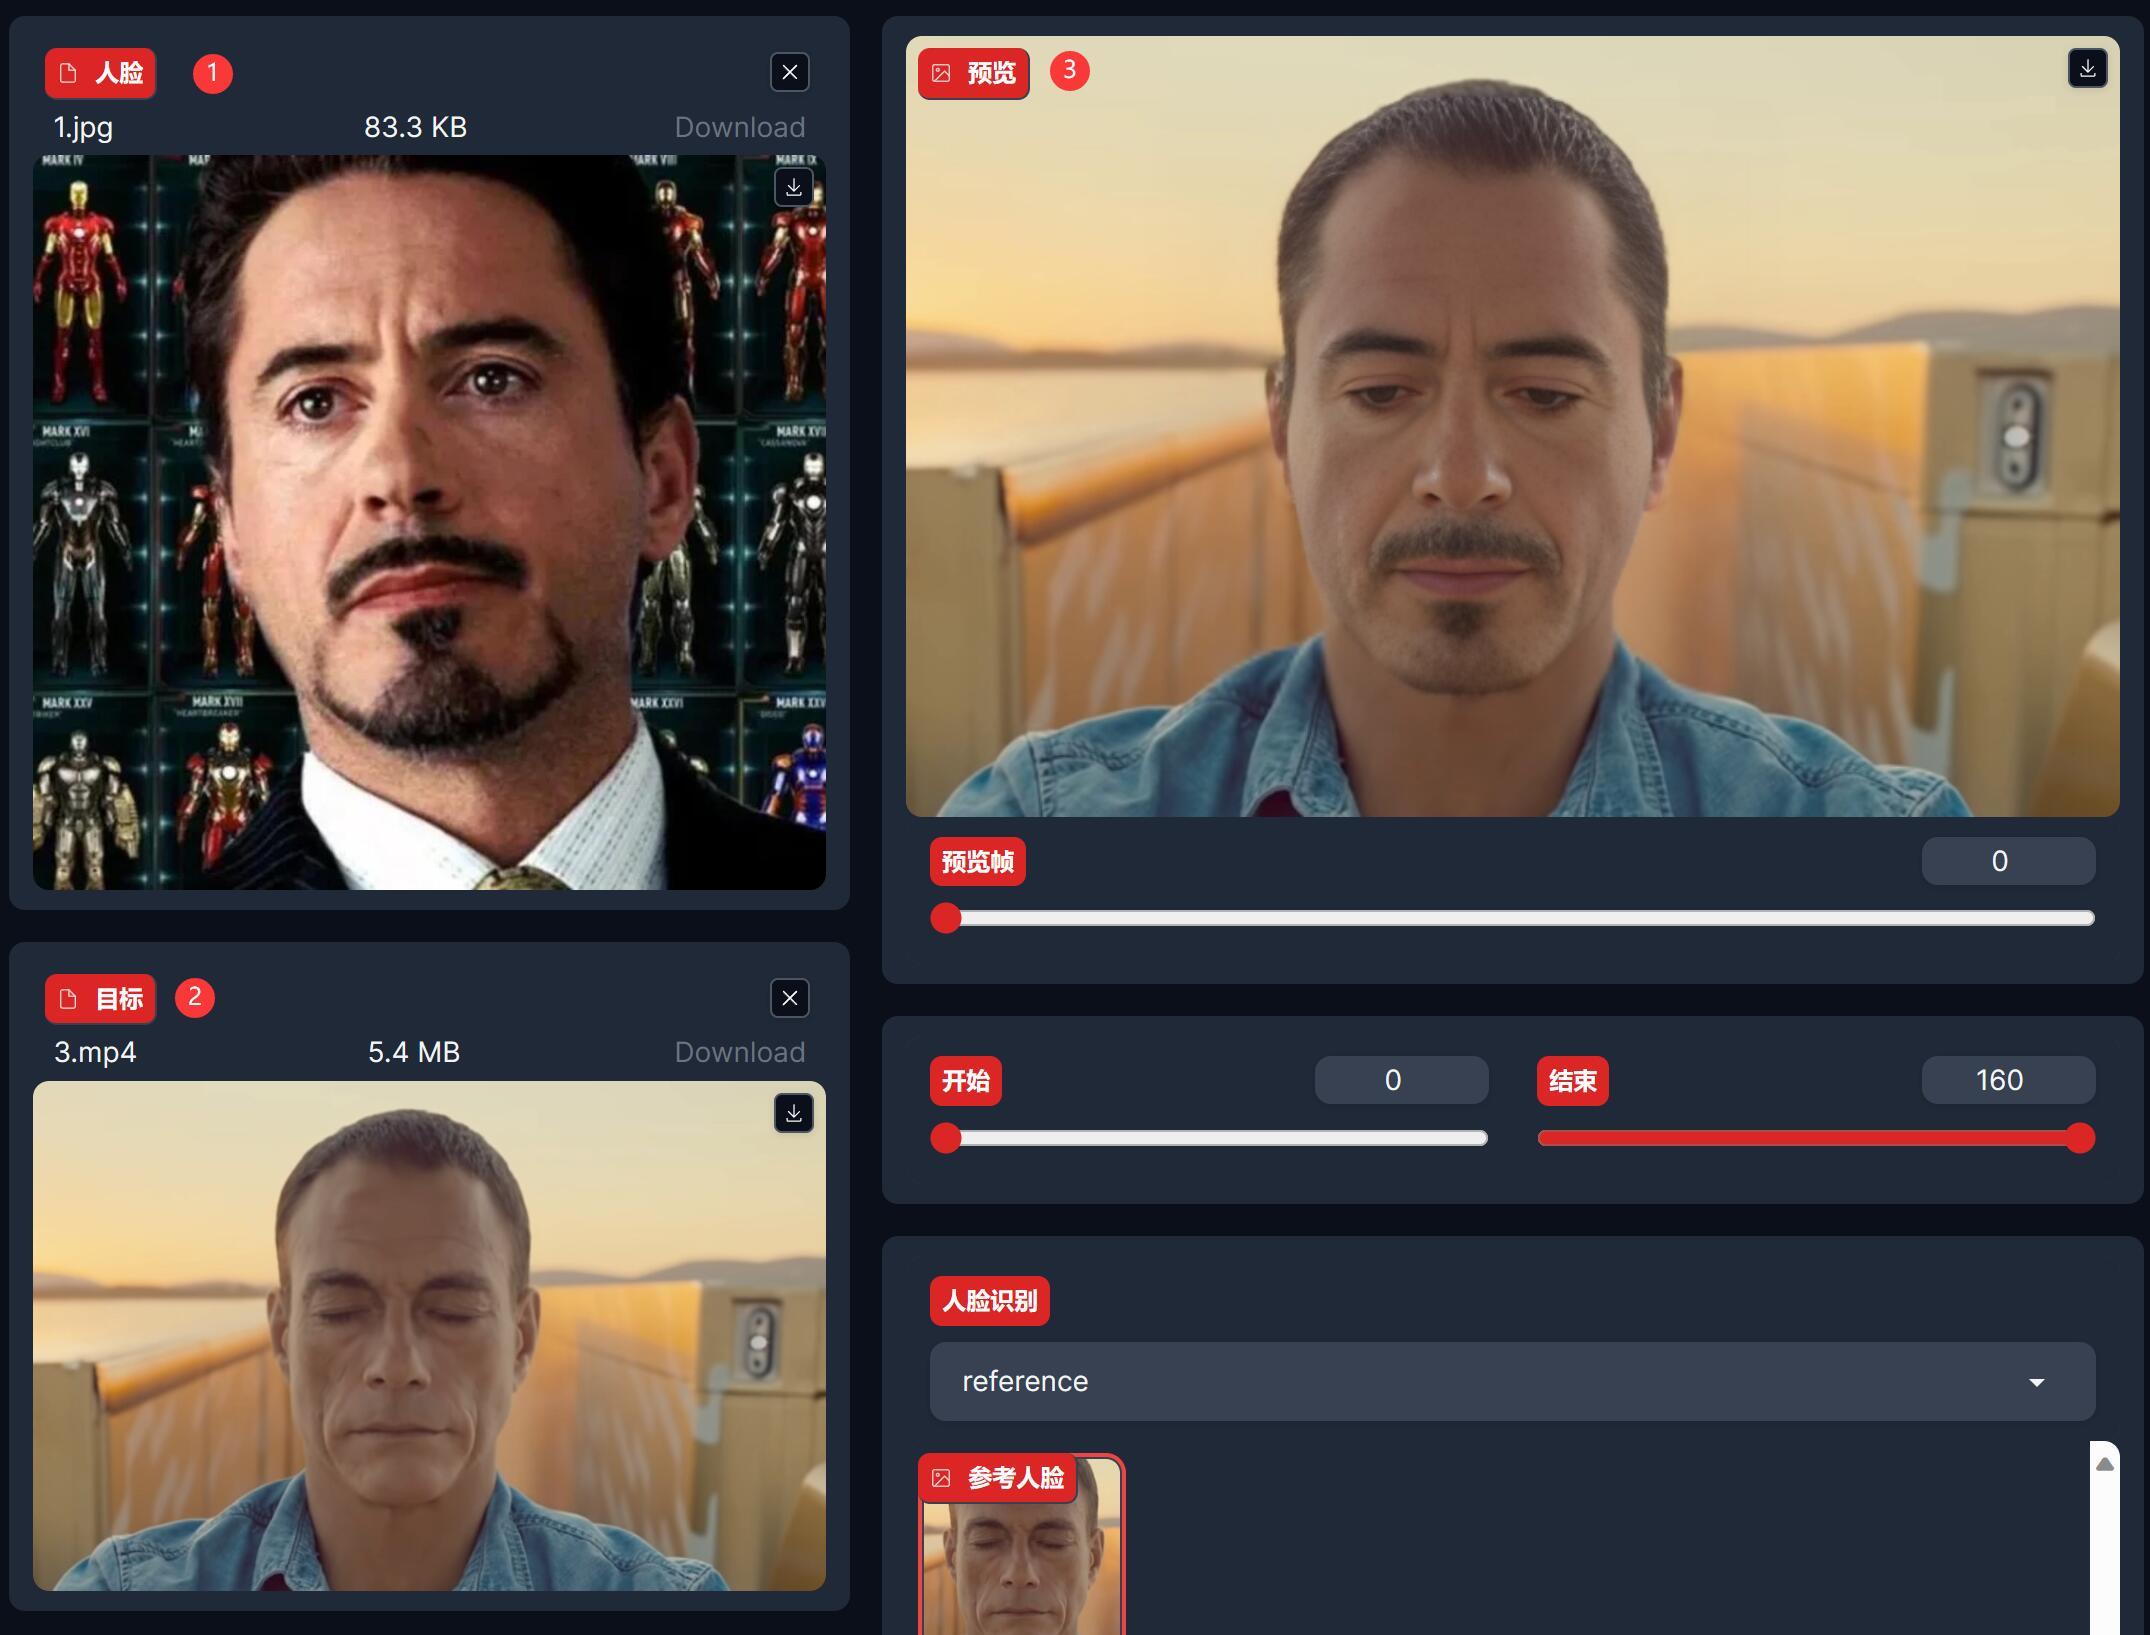
Task: Click the 人脸 file label icon
Action: point(68,73)
